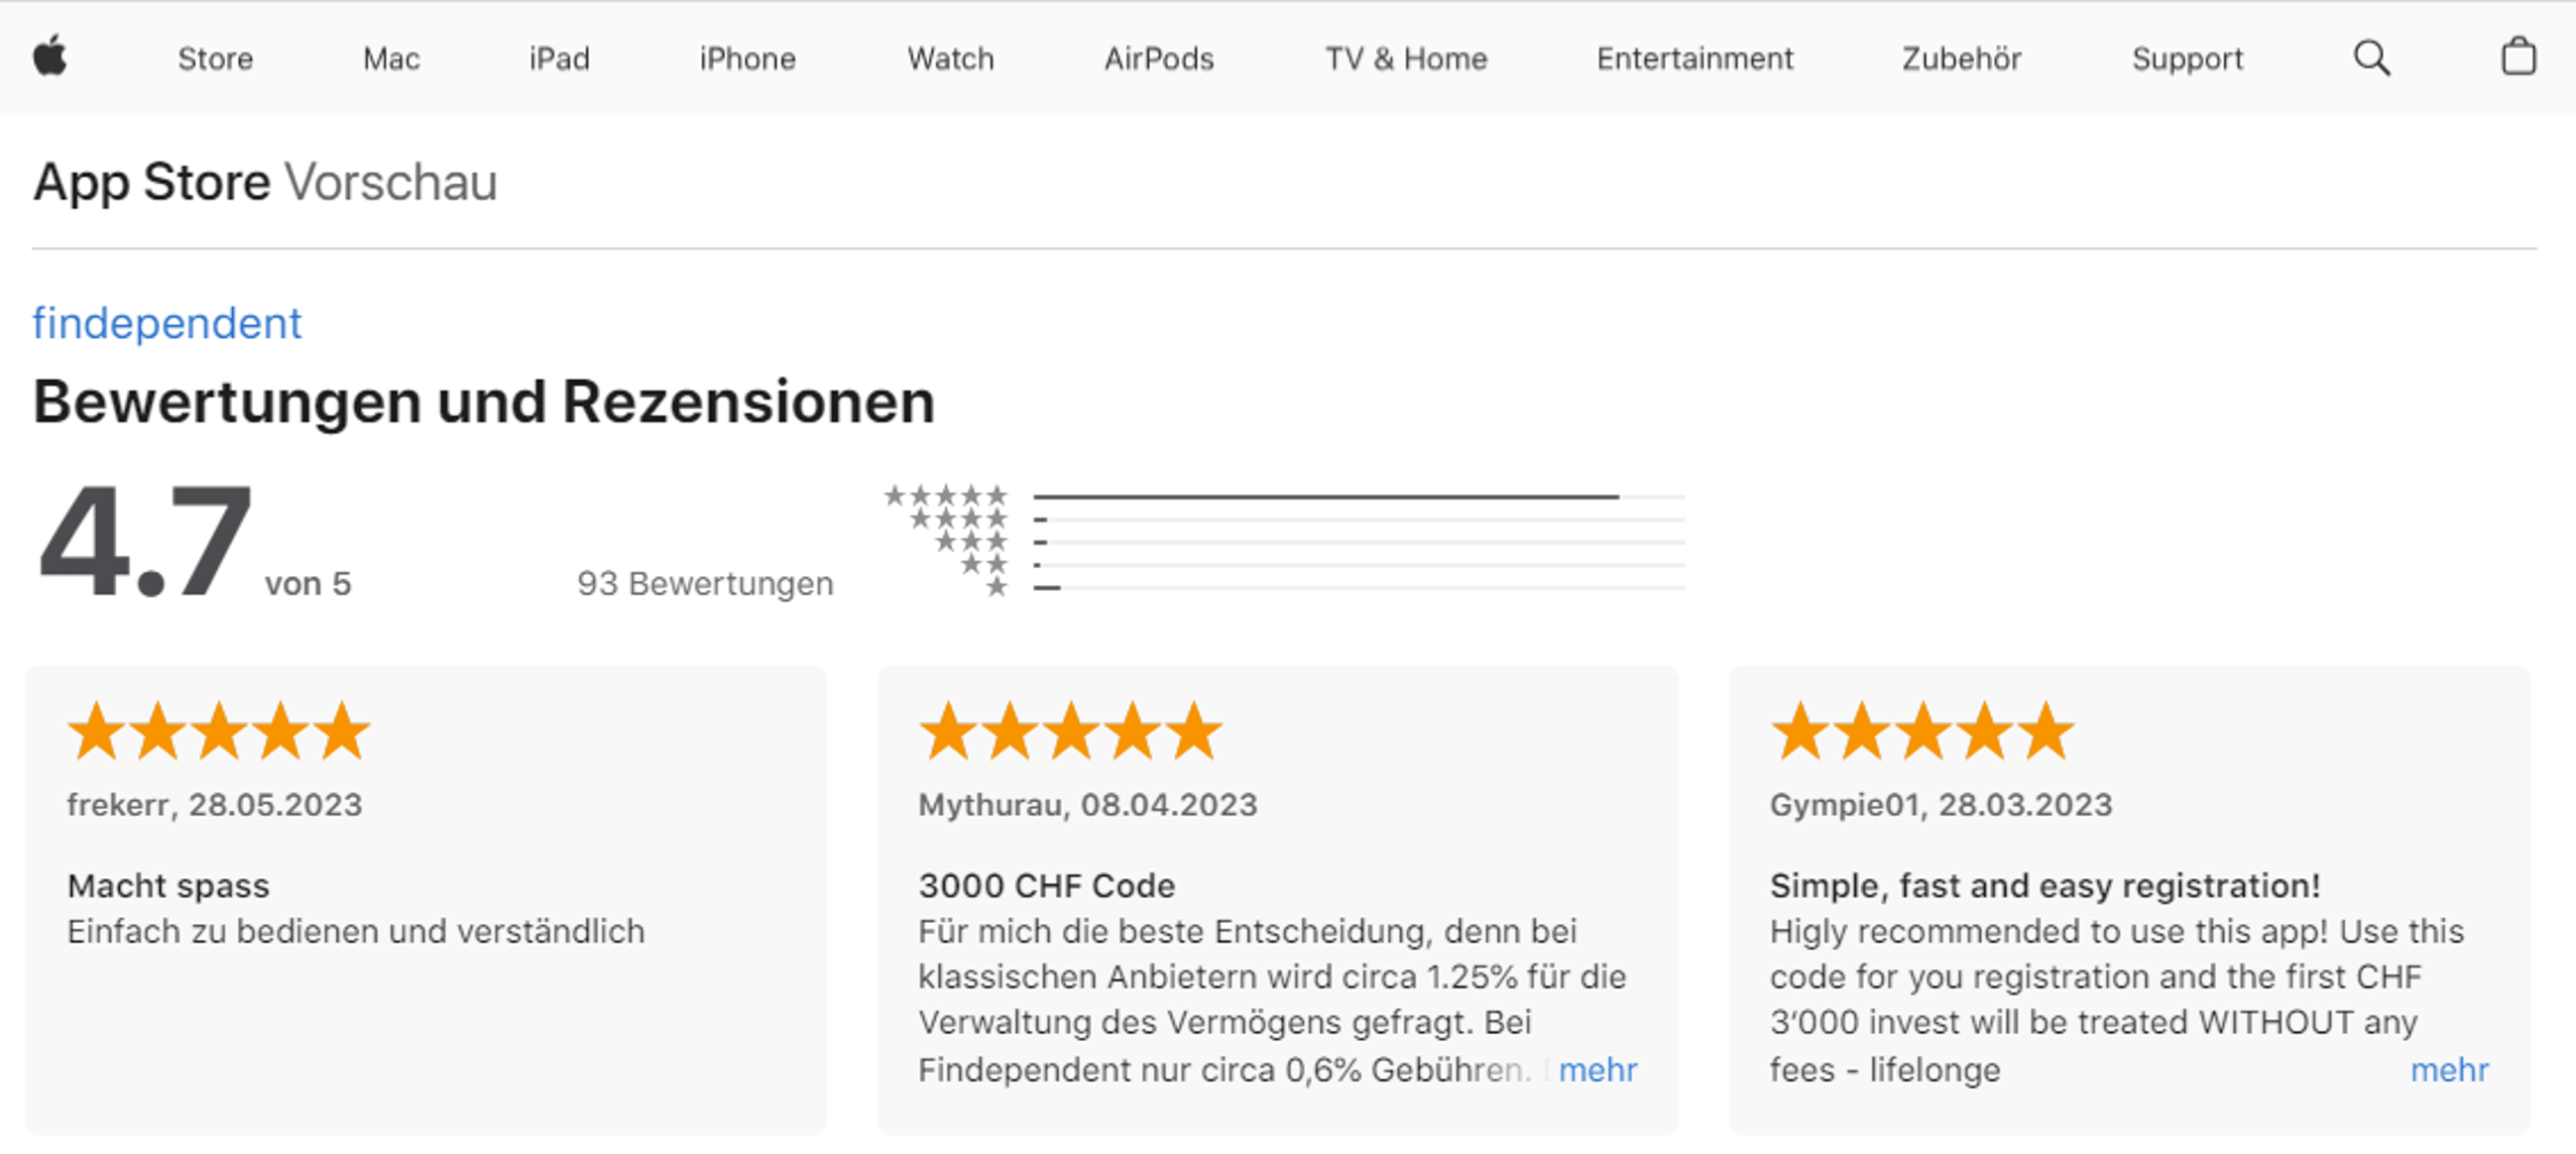Open the findependent developer link

click(167, 323)
